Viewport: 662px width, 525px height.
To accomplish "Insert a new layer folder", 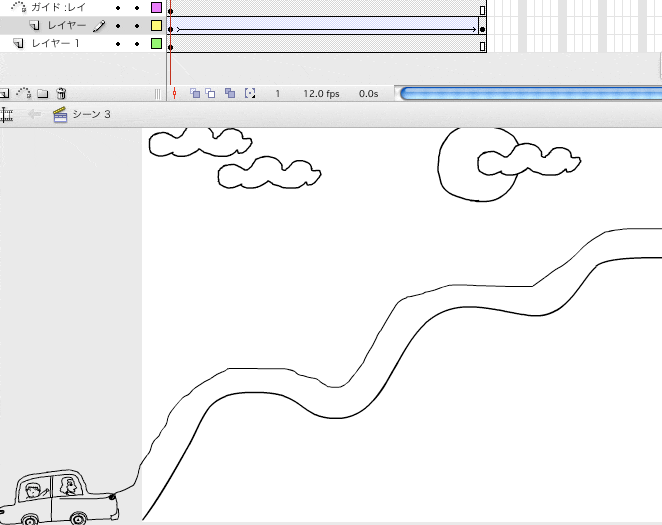I will tap(43, 93).
